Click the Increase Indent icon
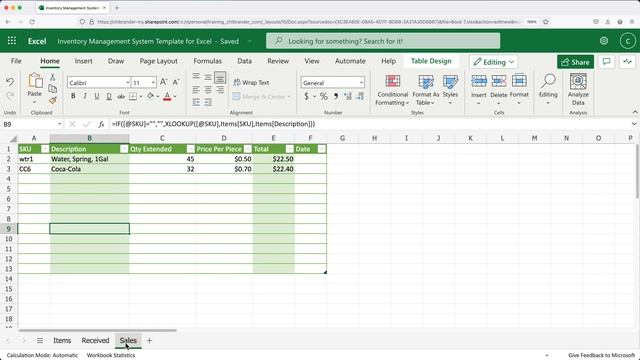This screenshot has height=360, width=640. point(208,102)
